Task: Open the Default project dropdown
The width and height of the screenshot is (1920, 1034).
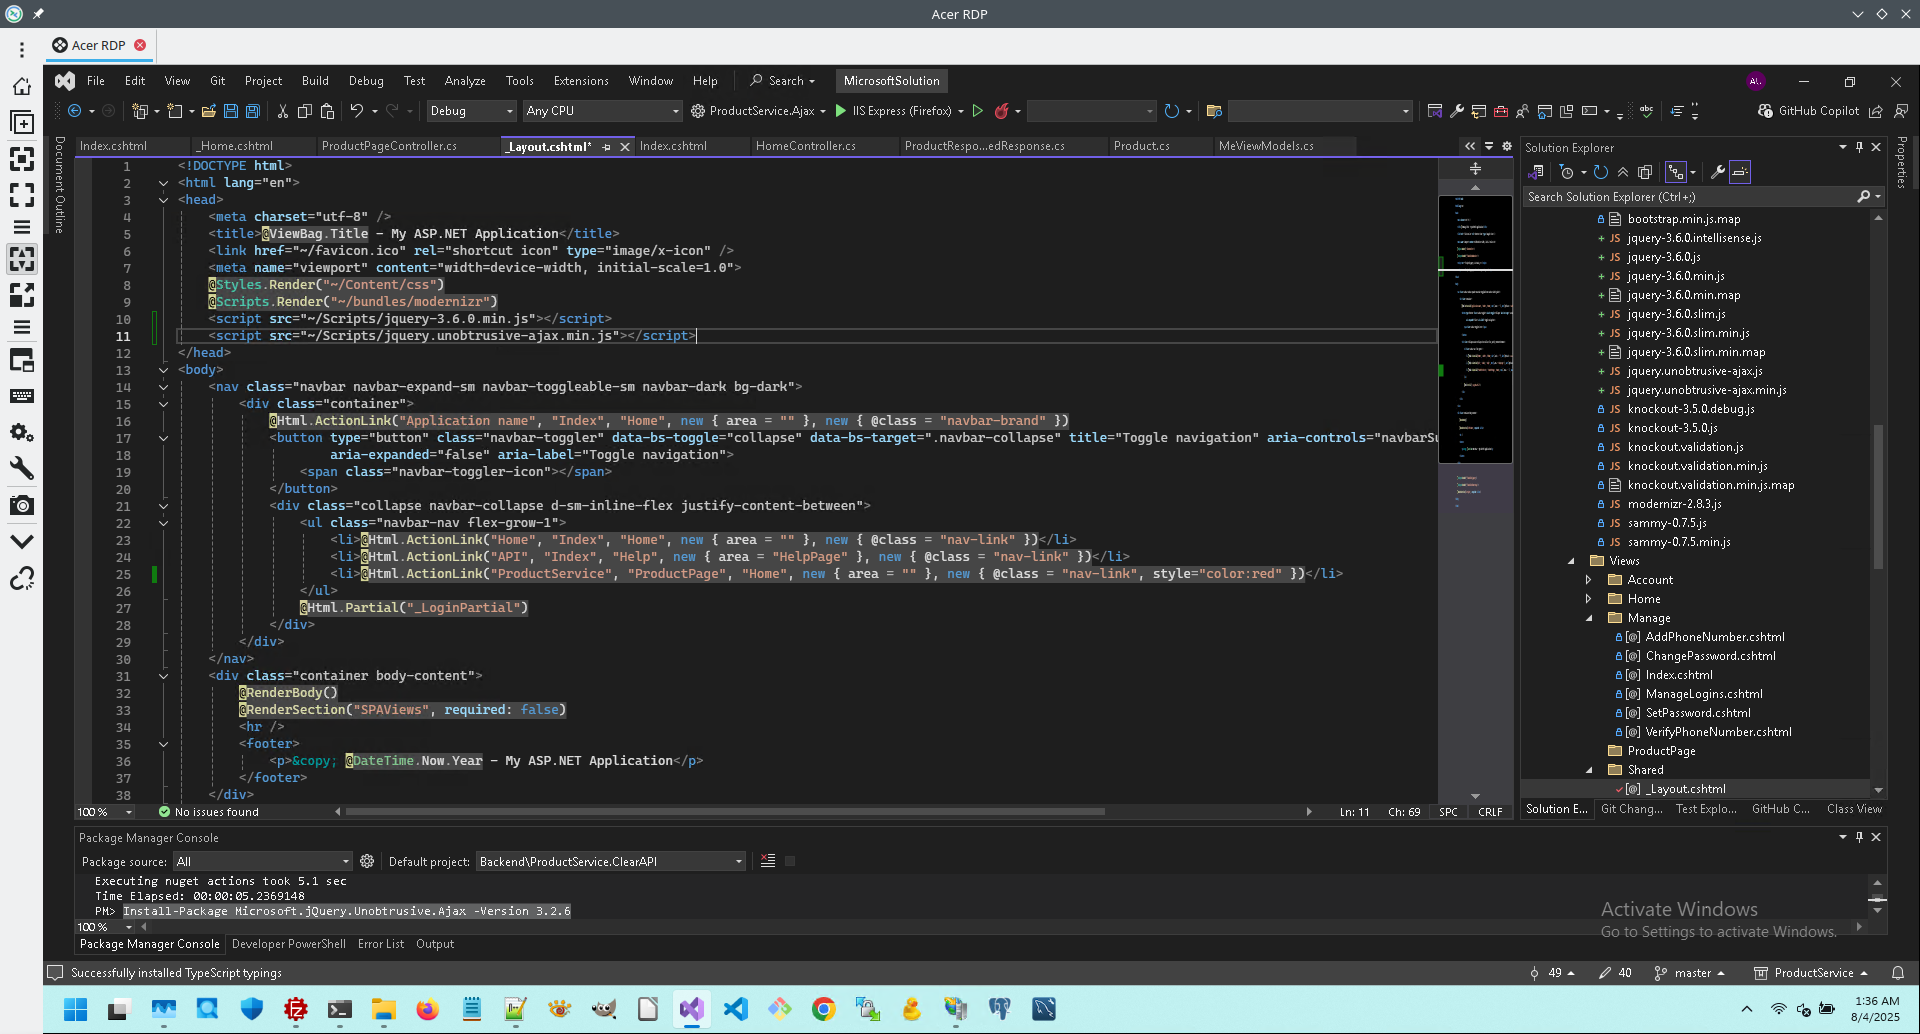Action: [x=610, y=861]
